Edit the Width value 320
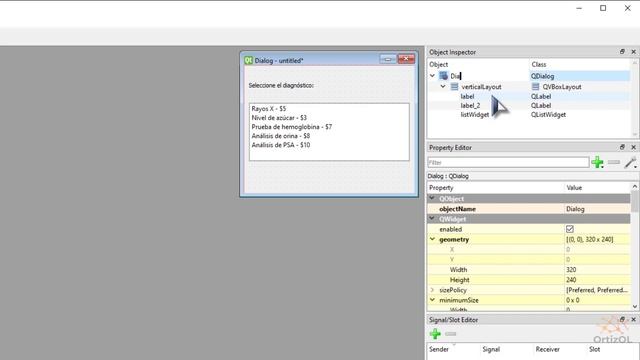 click(598, 269)
